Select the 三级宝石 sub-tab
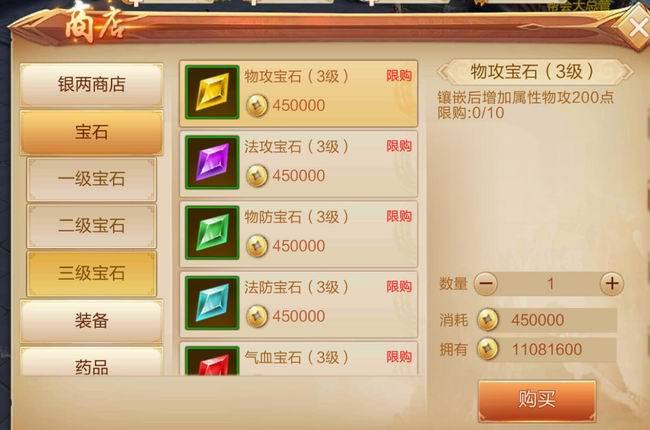650x430 pixels. 92,274
